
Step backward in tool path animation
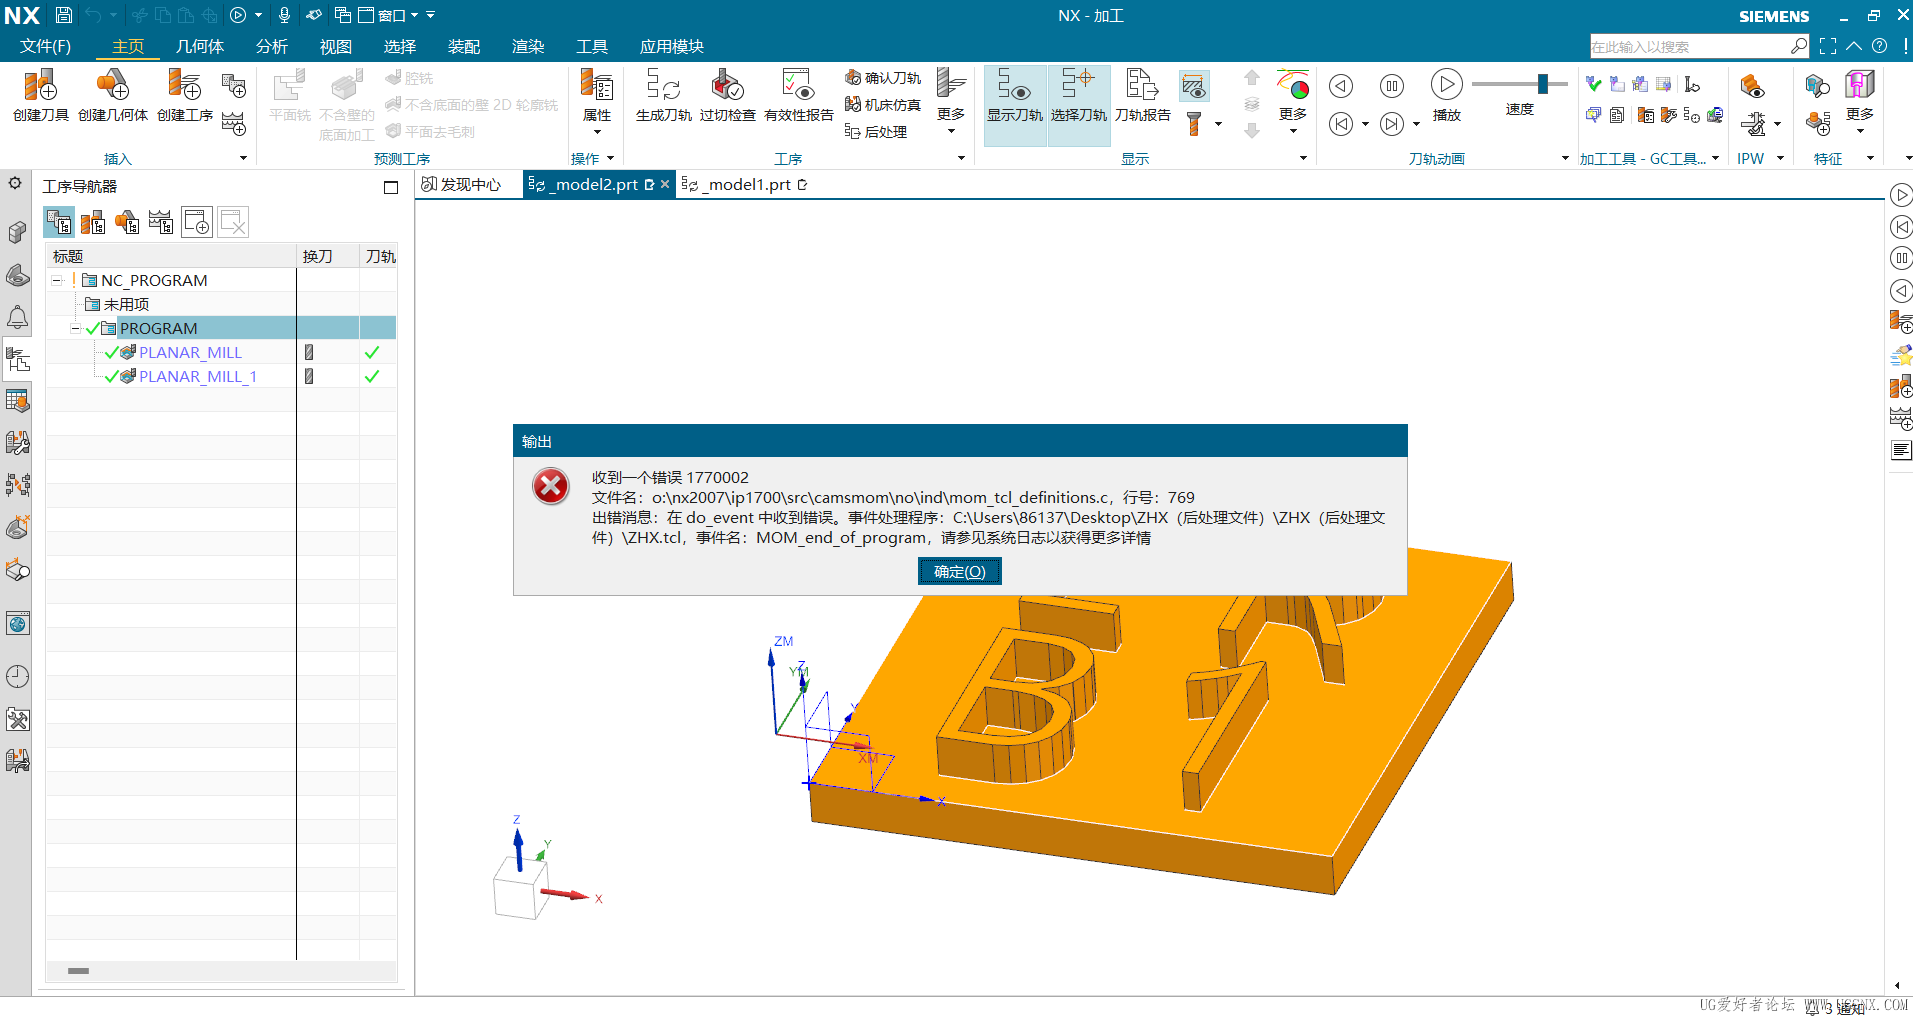(1341, 86)
